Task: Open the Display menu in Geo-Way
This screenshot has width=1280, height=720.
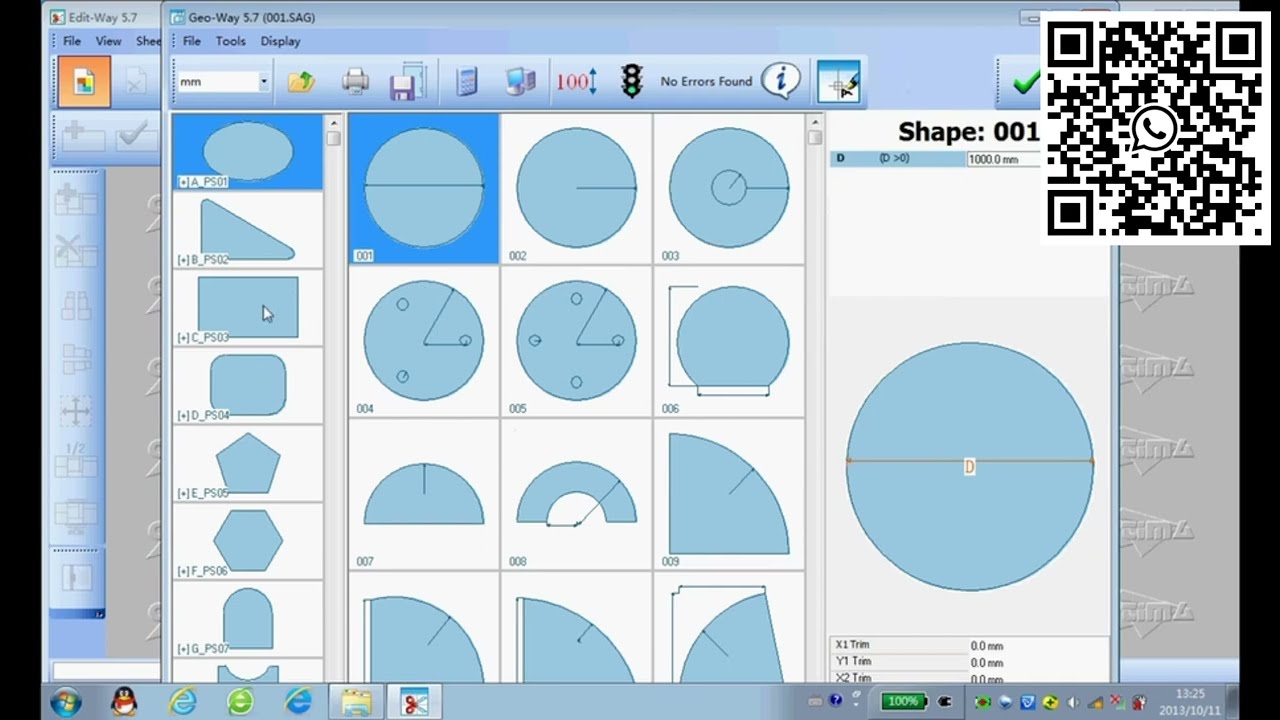Action: coord(280,41)
